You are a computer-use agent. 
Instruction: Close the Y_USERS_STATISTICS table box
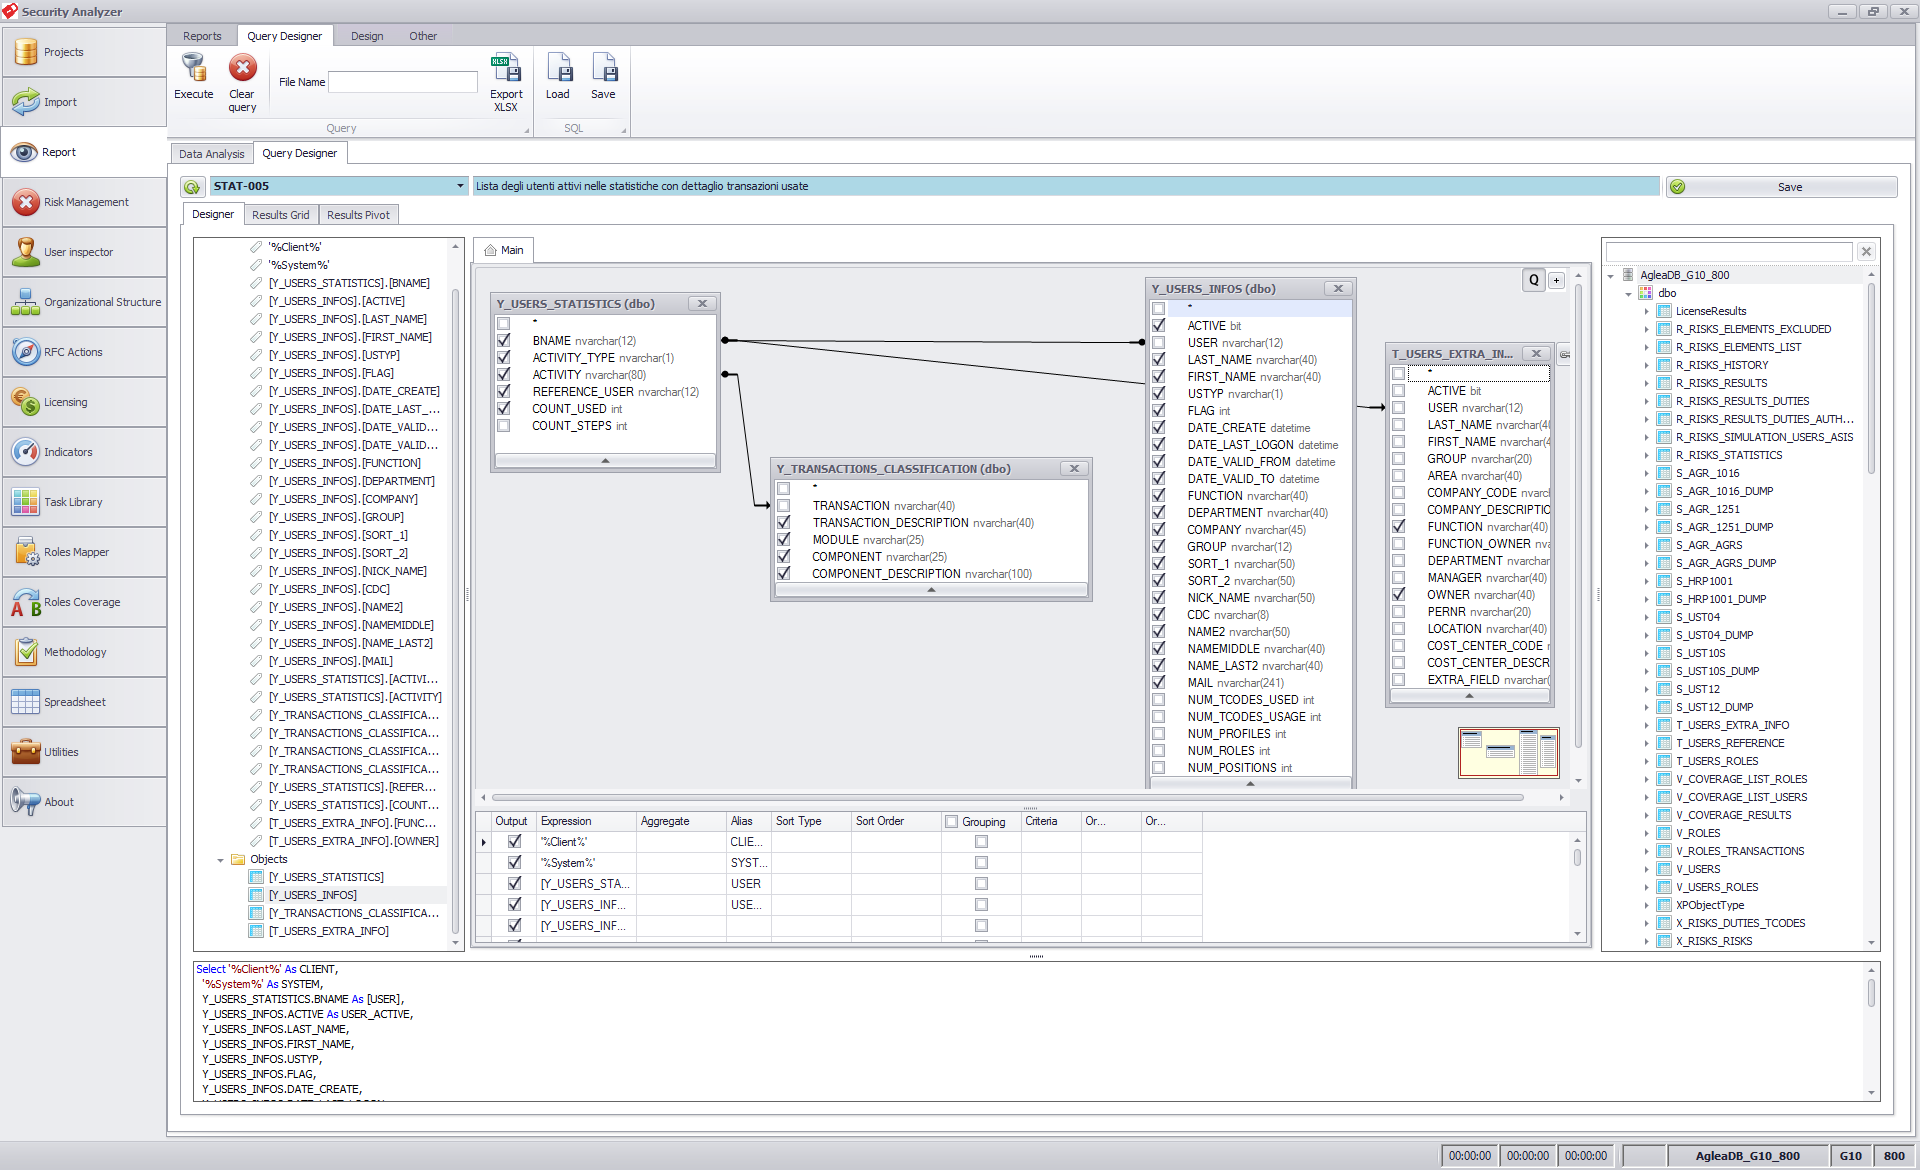pos(702,304)
